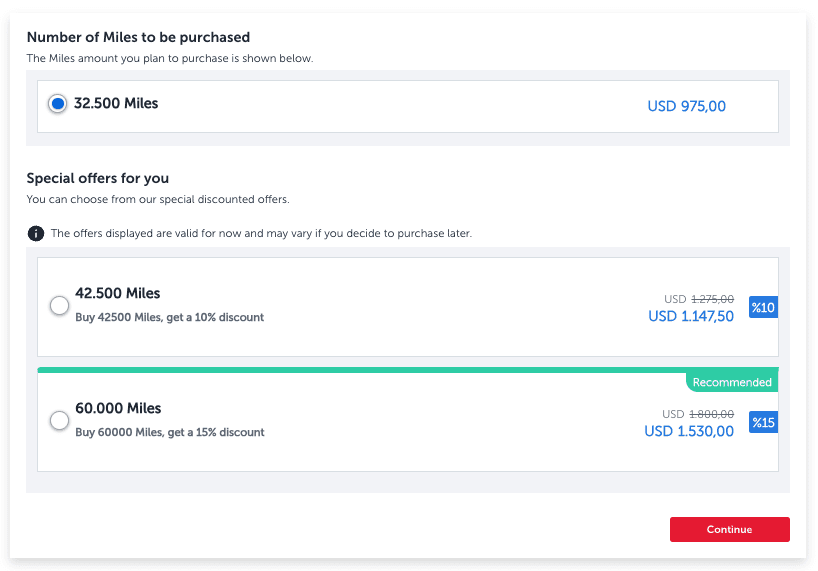This screenshot has width=818, height=571.
Task: Click the %15 discount badge
Action: (x=763, y=422)
